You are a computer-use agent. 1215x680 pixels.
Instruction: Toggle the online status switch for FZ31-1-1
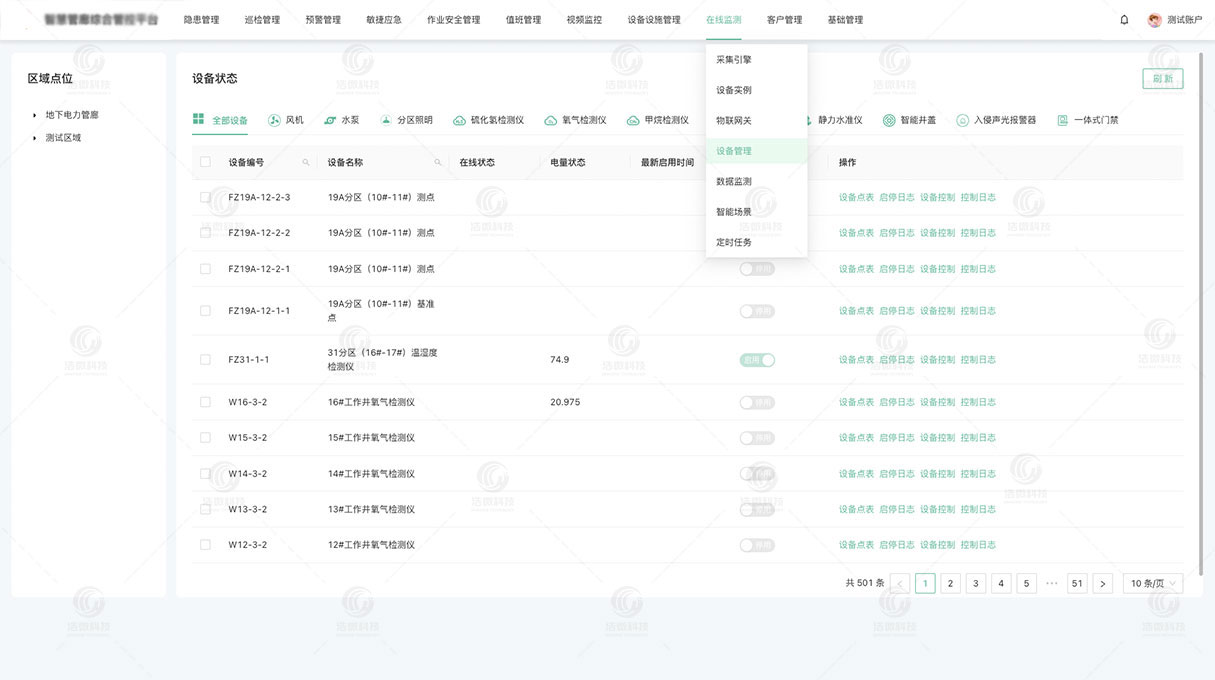[x=757, y=359]
